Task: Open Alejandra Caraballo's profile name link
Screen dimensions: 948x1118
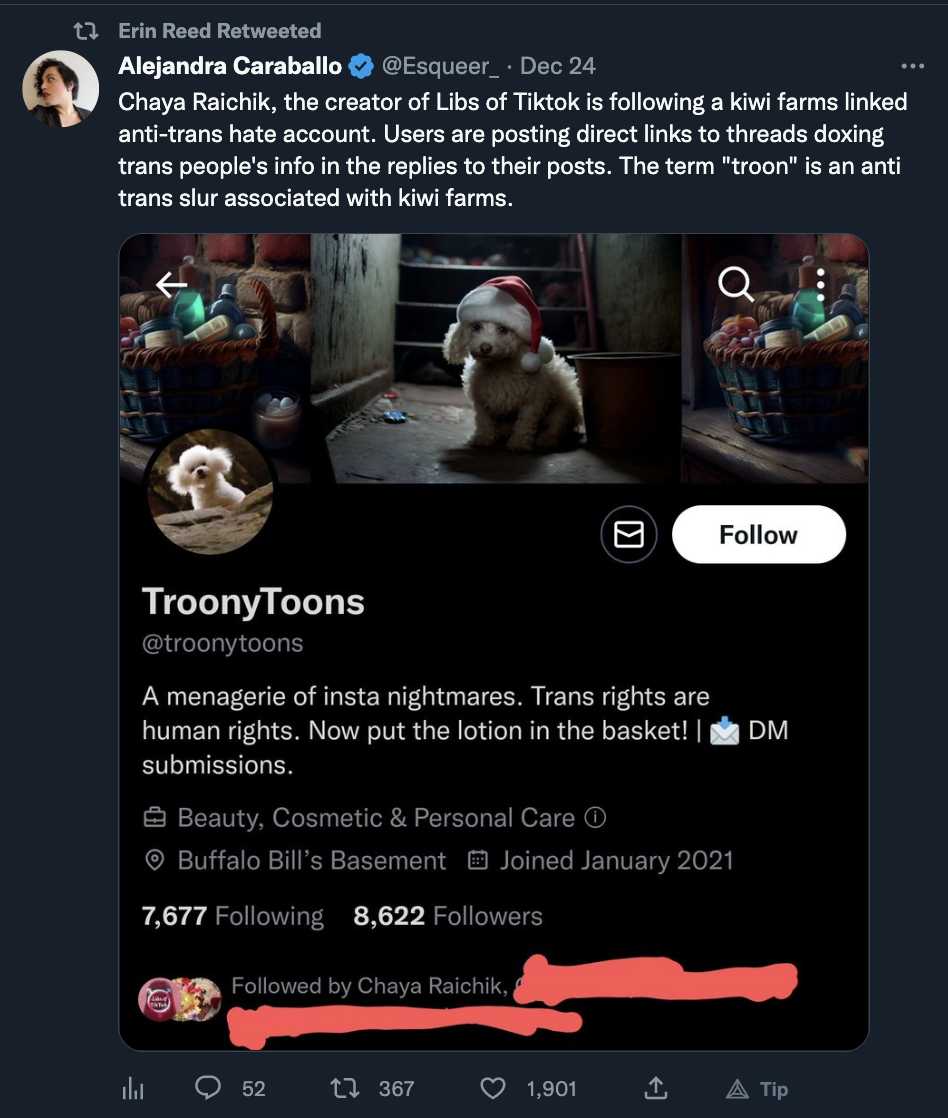Action: (x=232, y=66)
